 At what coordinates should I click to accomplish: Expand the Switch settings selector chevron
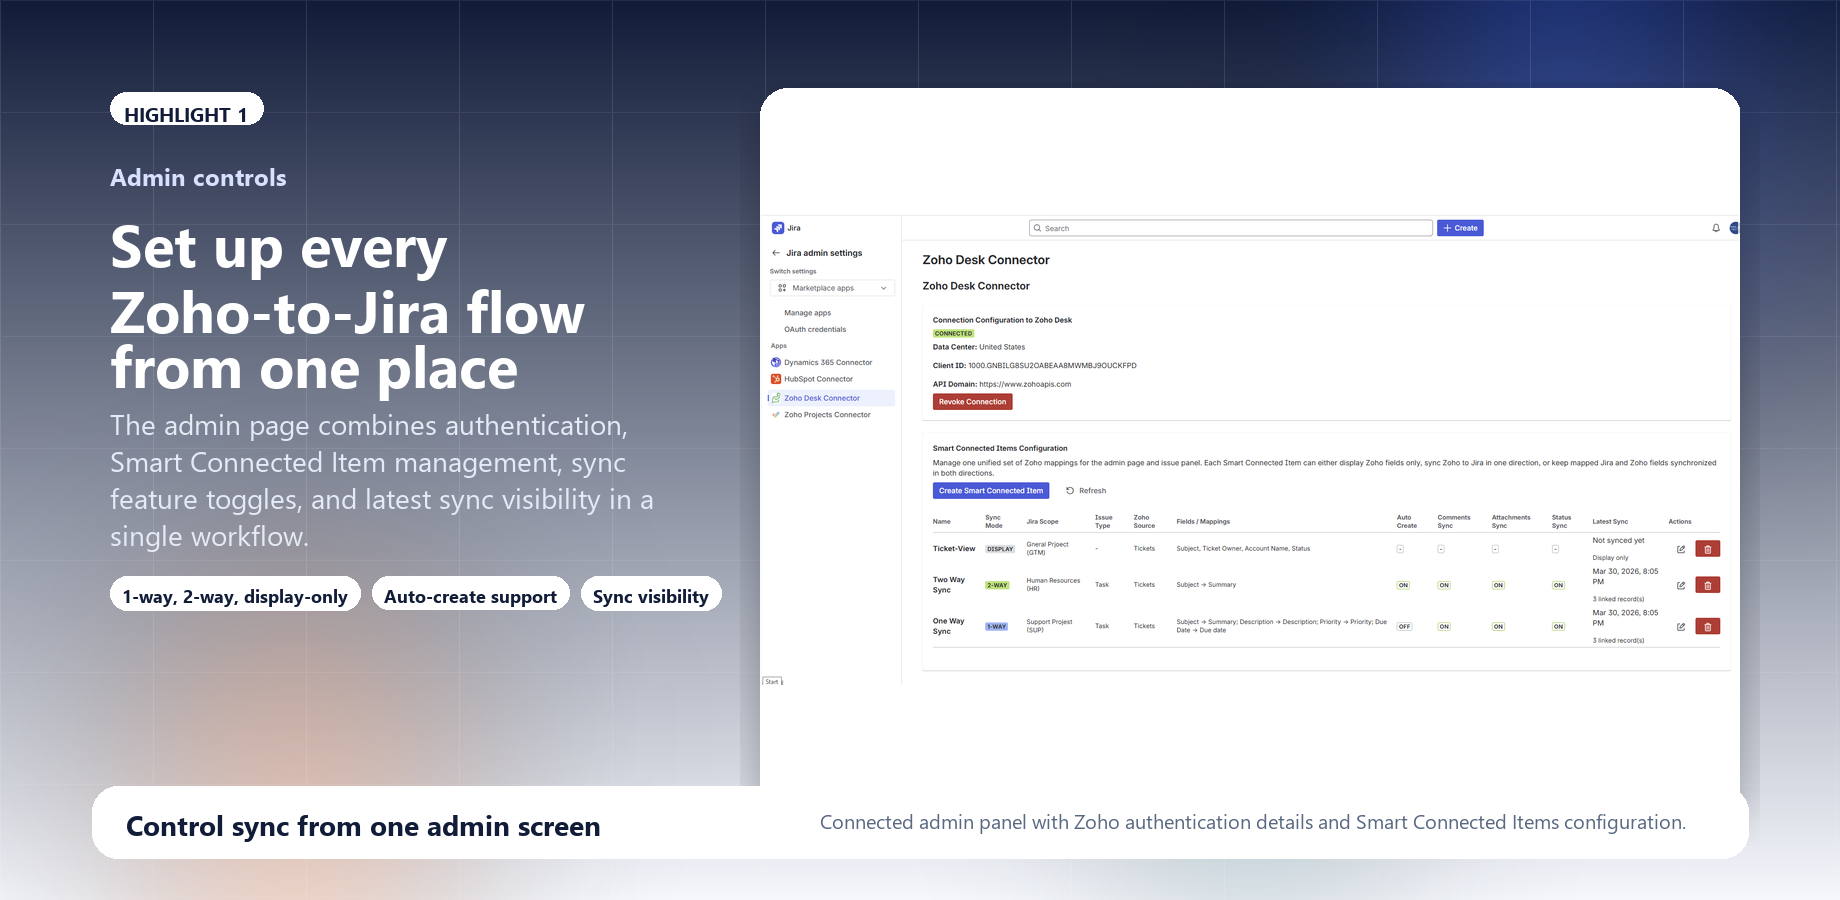(883, 288)
